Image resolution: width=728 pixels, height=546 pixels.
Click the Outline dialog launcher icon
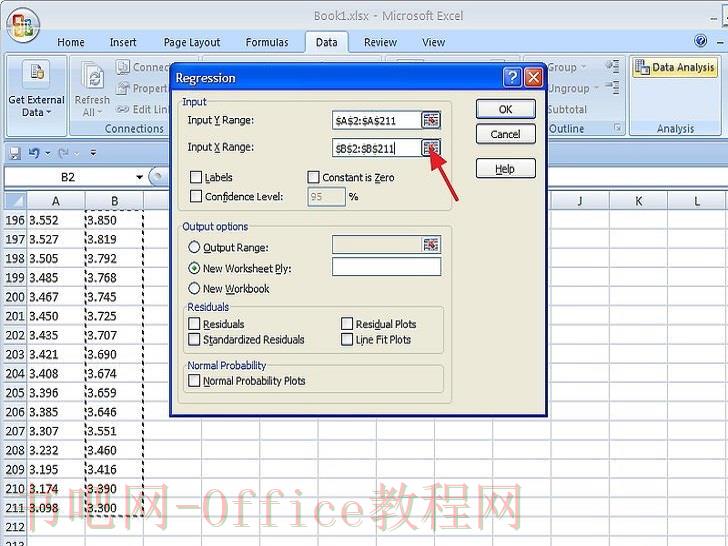click(x=618, y=127)
